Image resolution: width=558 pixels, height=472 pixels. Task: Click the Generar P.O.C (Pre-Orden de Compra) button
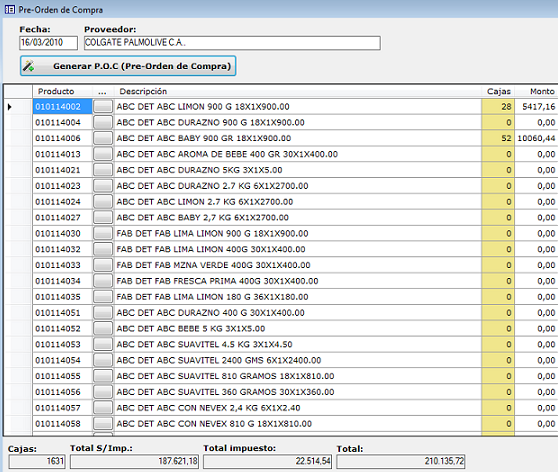[x=128, y=66]
